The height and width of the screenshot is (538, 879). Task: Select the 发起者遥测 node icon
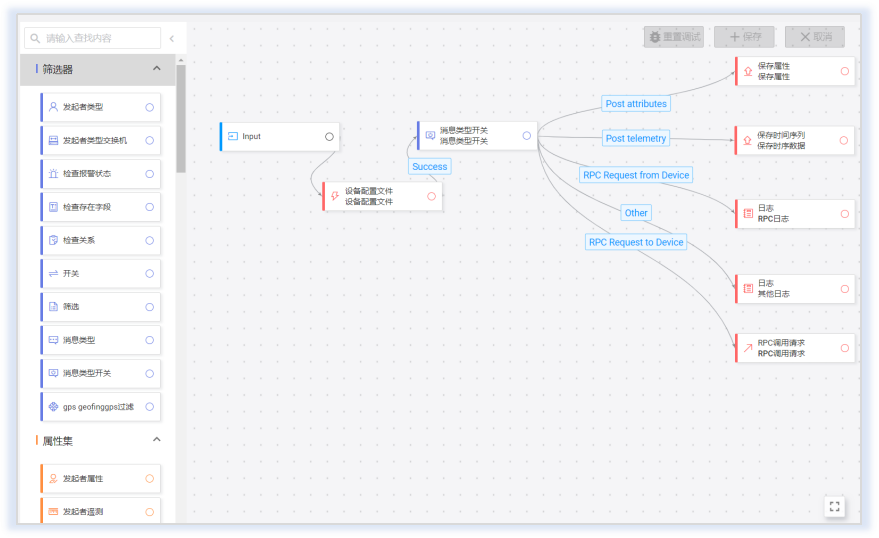pos(53,512)
